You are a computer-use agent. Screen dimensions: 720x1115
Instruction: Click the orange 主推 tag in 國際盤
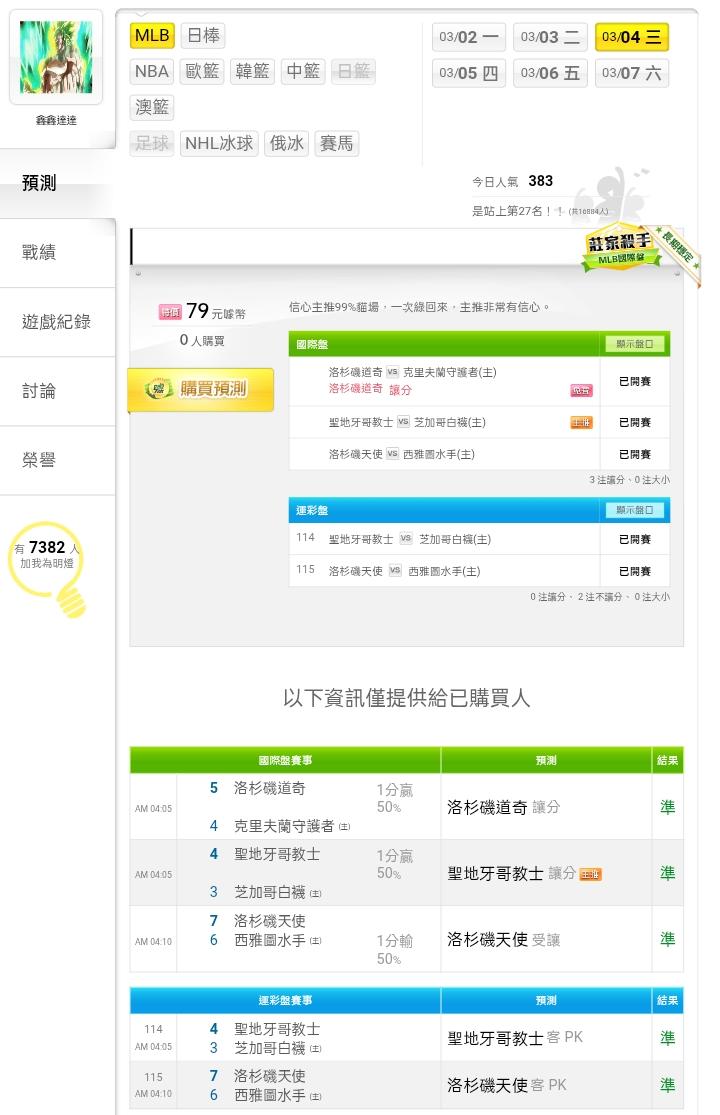[x=581, y=422]
